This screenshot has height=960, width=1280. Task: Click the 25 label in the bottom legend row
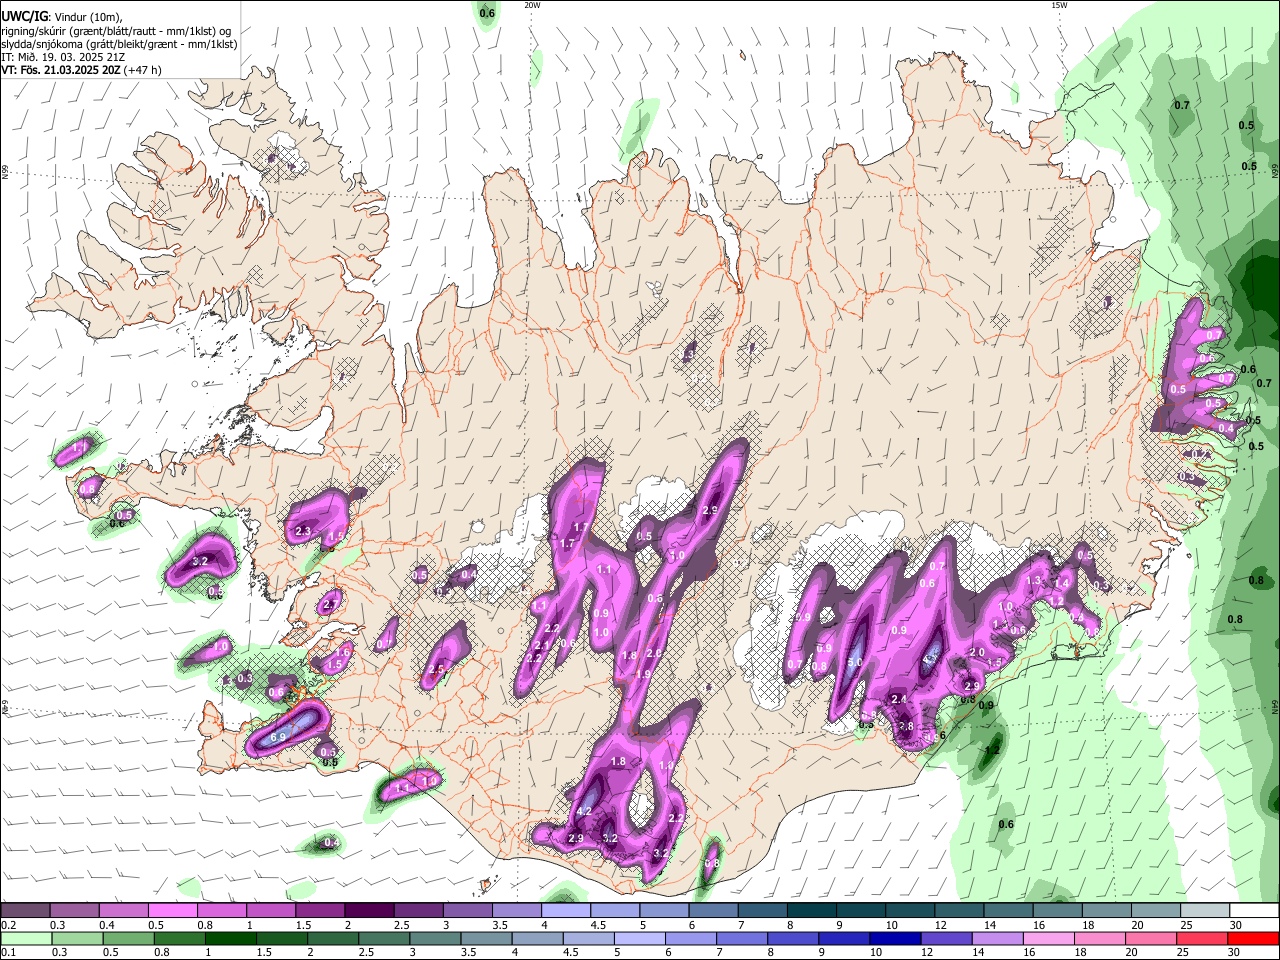point(1183,952)
